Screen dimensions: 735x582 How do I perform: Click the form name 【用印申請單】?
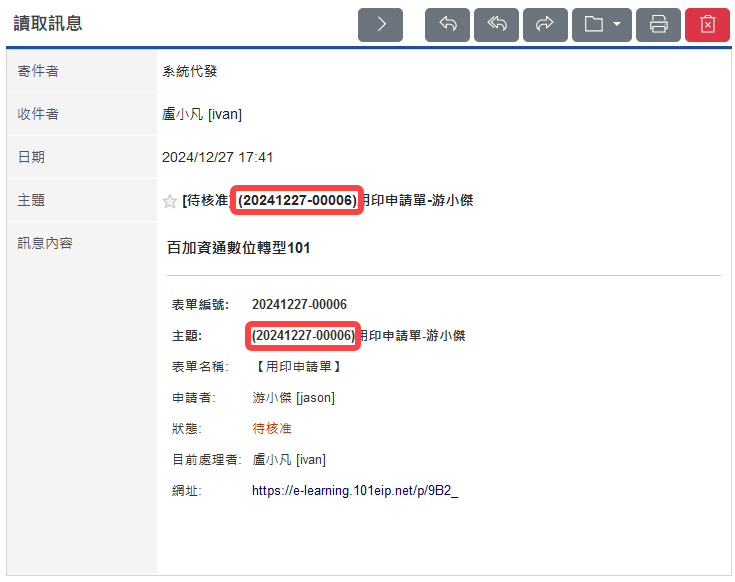click(x=299, y=366)
